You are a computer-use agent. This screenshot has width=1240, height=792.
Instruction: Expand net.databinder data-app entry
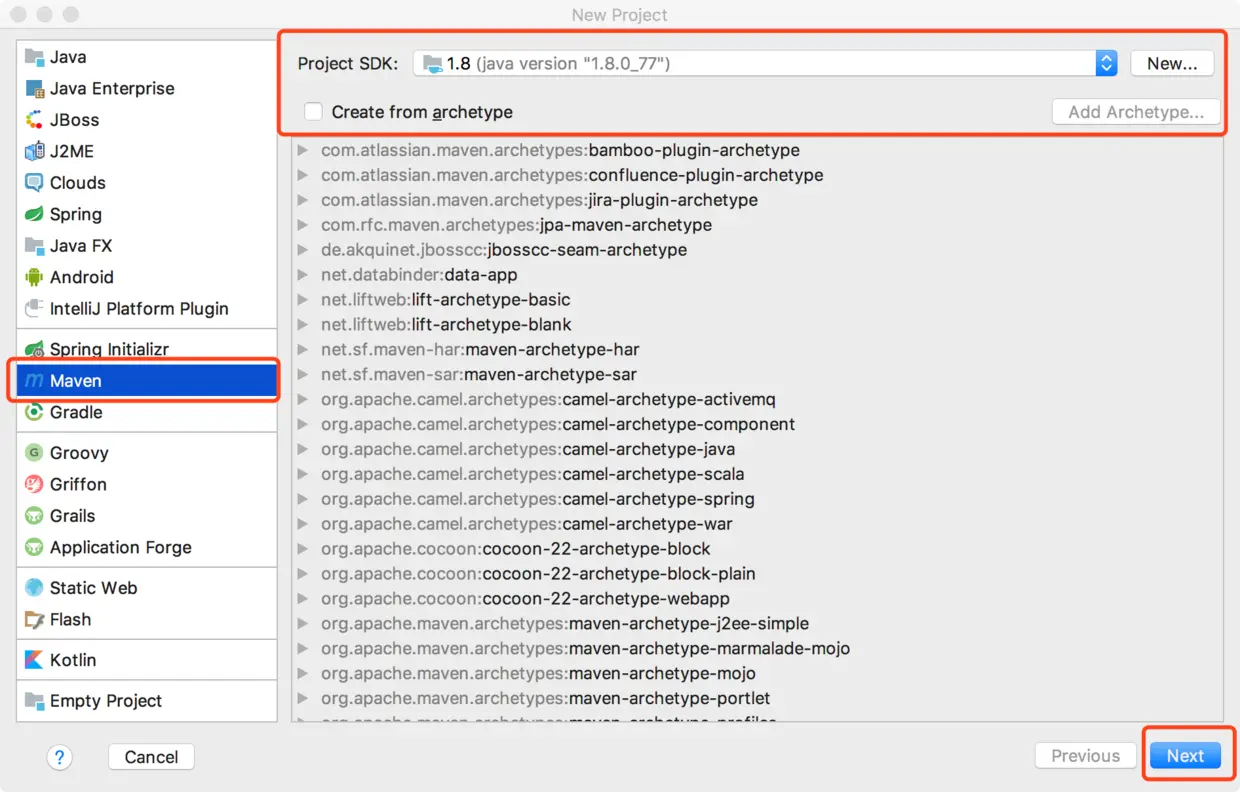(303, 274)
